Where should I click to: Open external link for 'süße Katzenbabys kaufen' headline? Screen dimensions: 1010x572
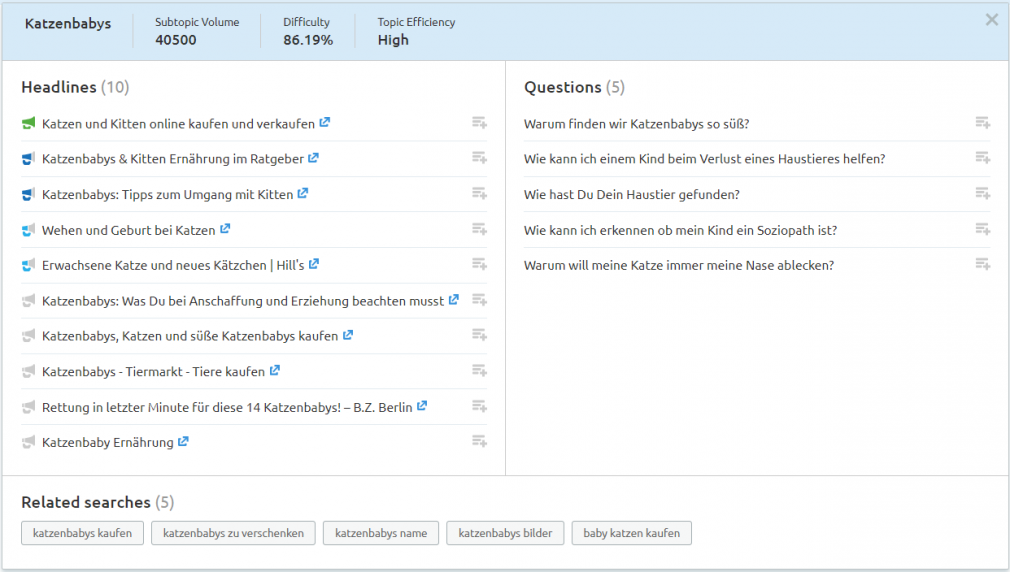pos(348,334)
